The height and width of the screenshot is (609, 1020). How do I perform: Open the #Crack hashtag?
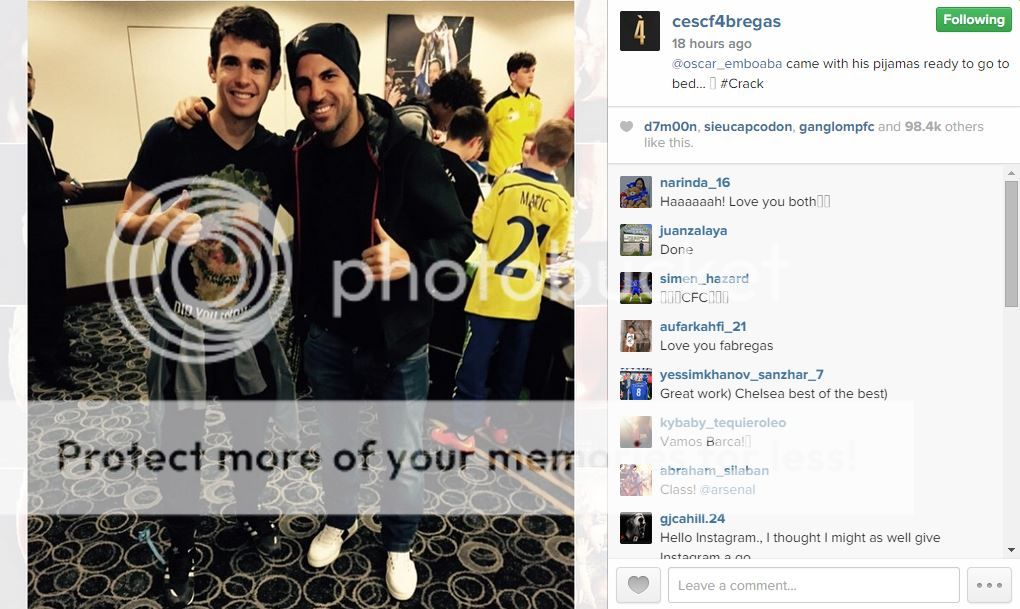[x=742, y=83]
